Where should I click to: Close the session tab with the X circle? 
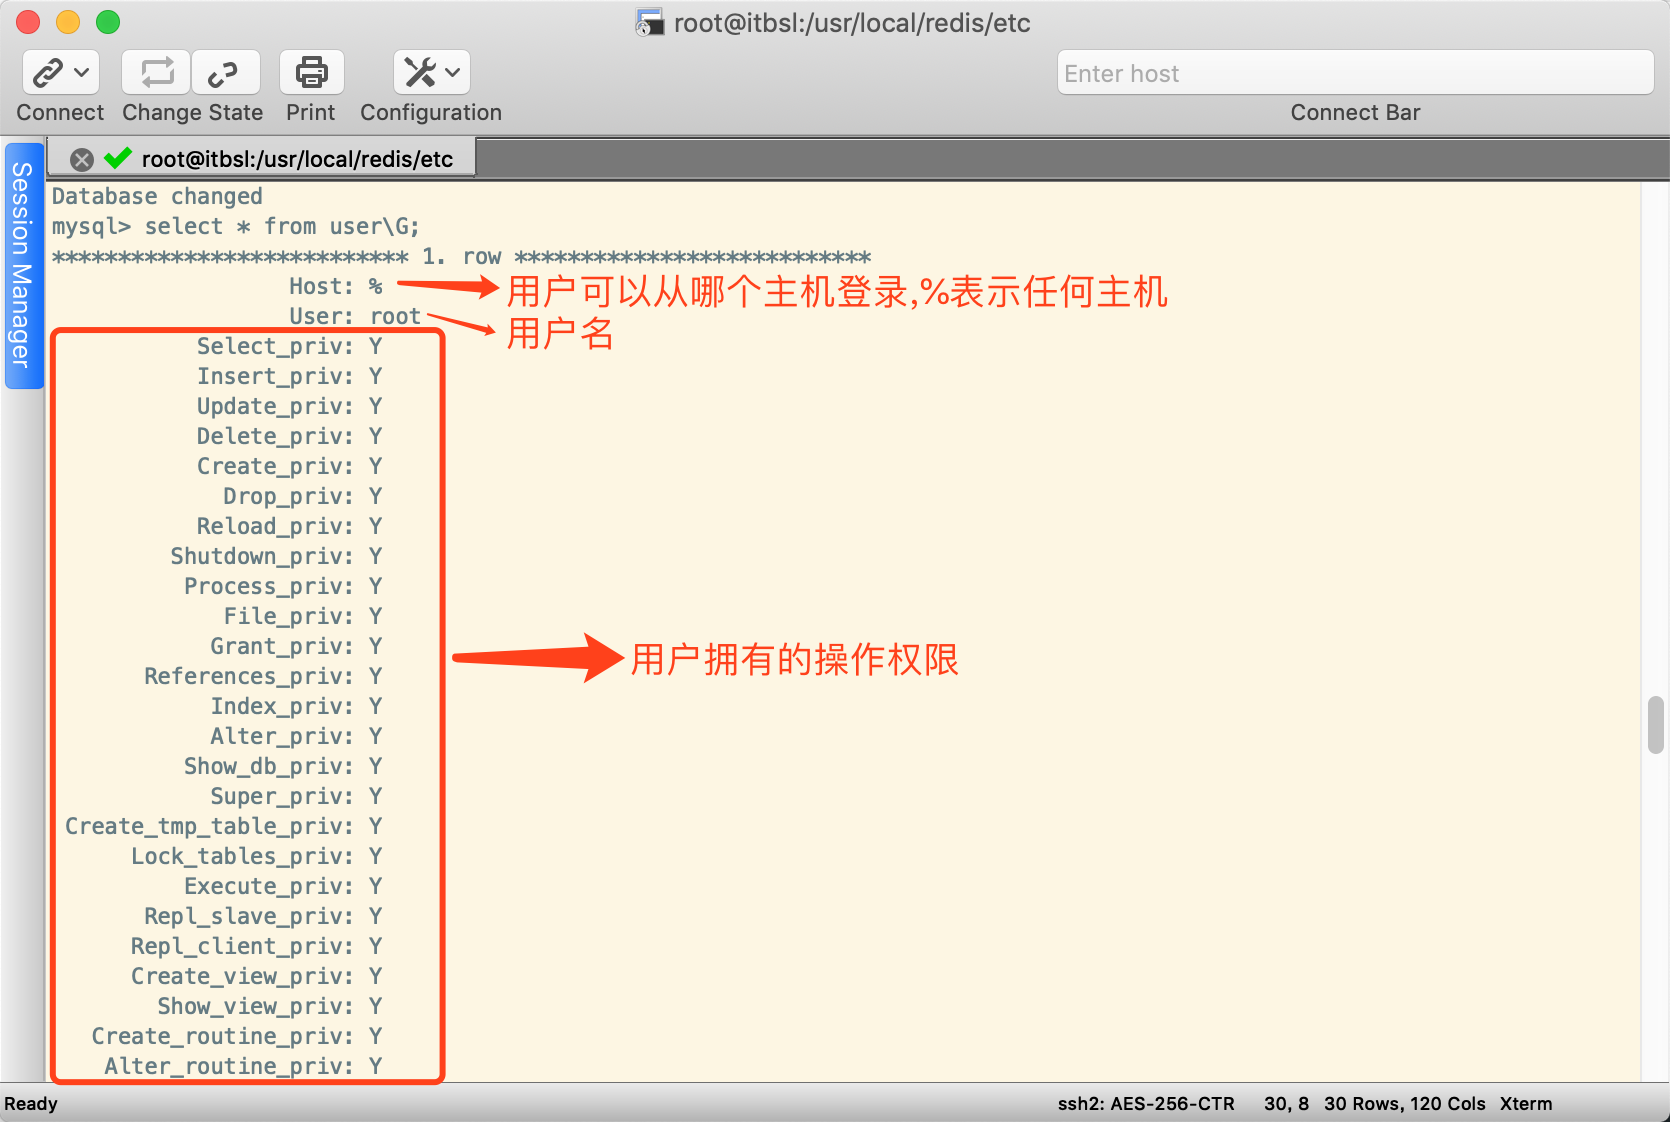81,159
